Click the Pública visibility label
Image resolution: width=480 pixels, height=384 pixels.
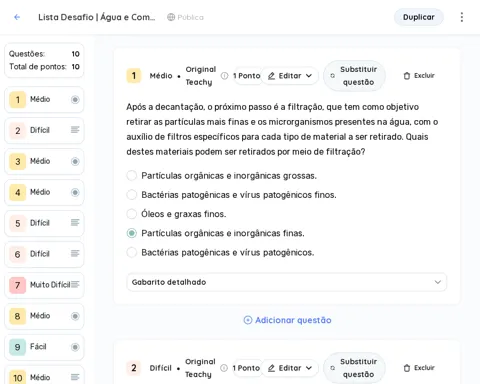click(190, 17)
